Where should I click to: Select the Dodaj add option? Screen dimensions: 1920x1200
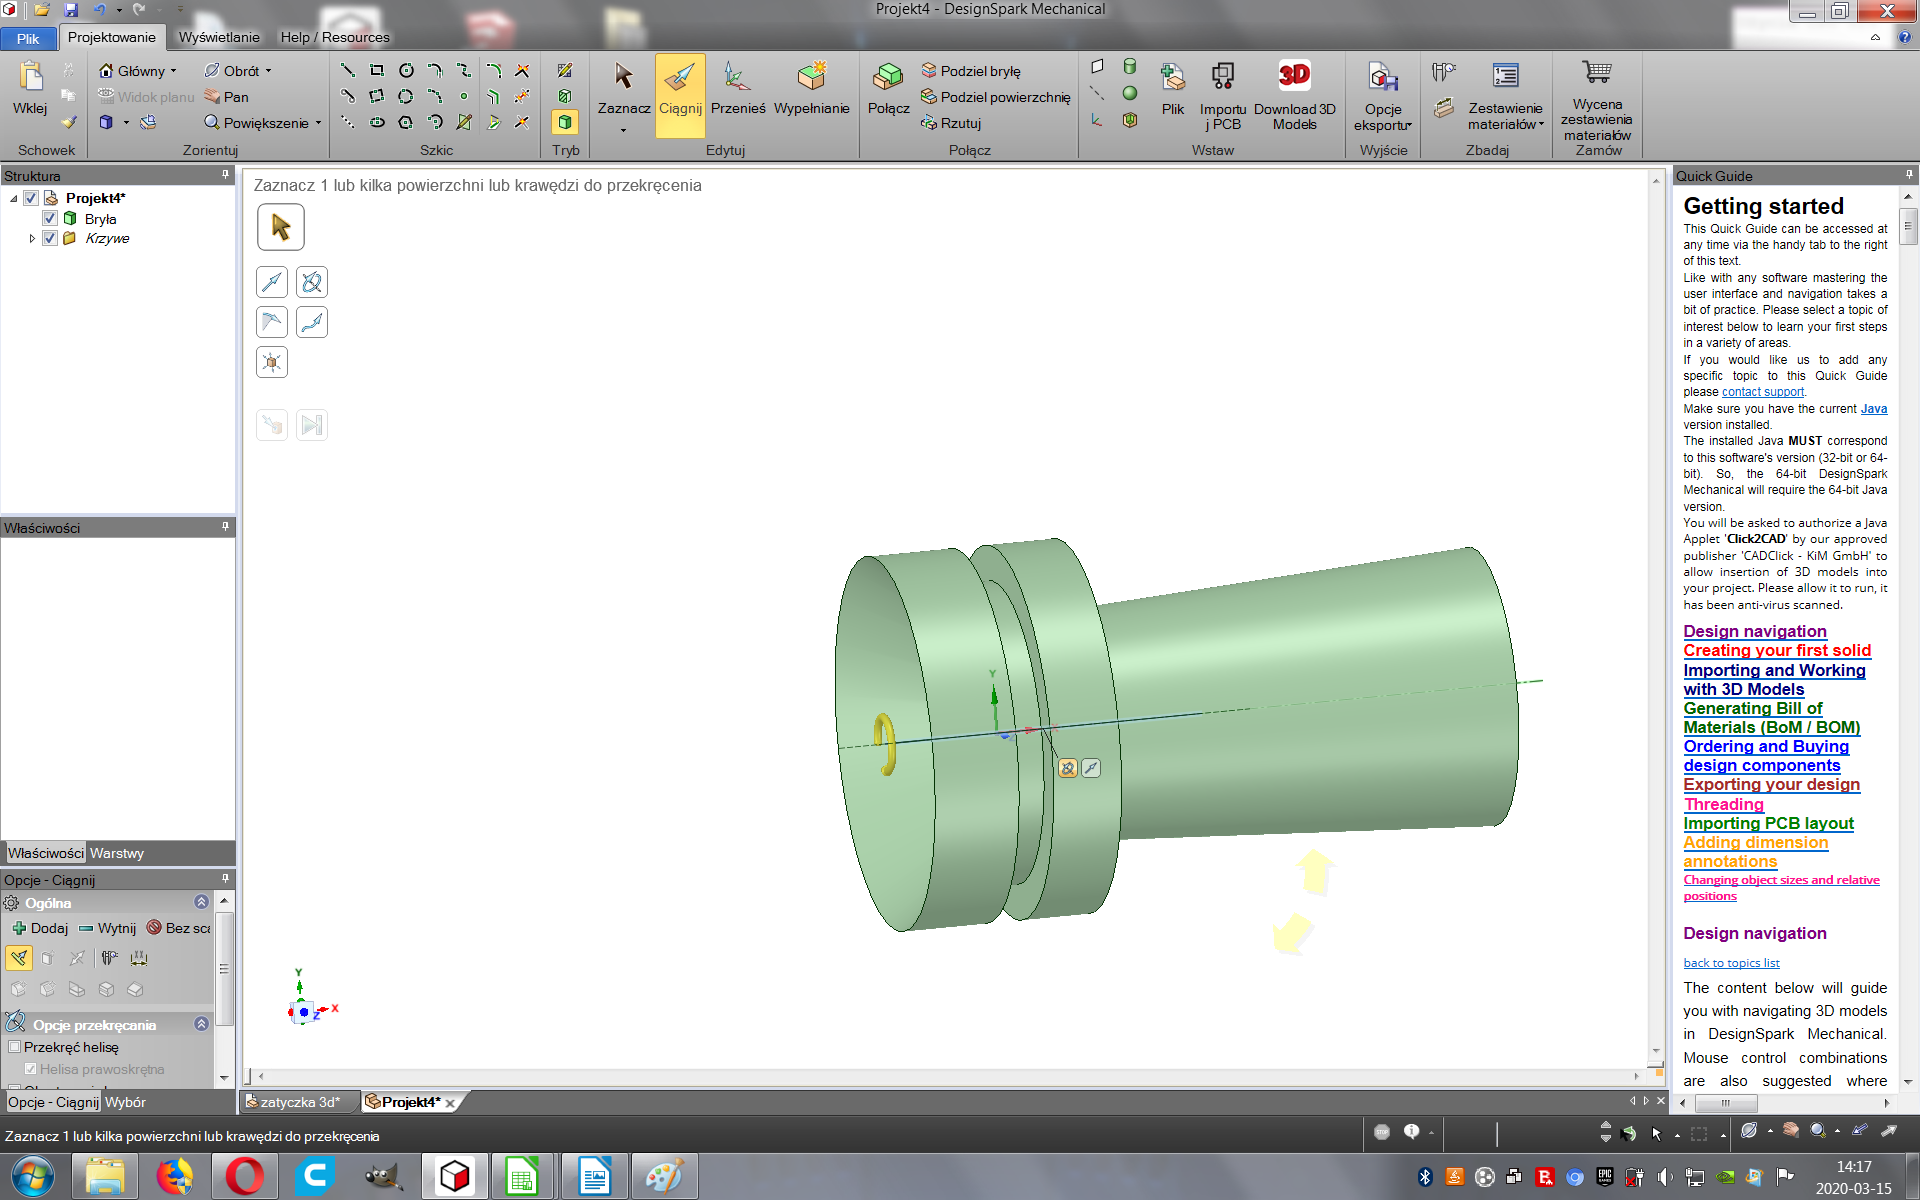point(41,928)
